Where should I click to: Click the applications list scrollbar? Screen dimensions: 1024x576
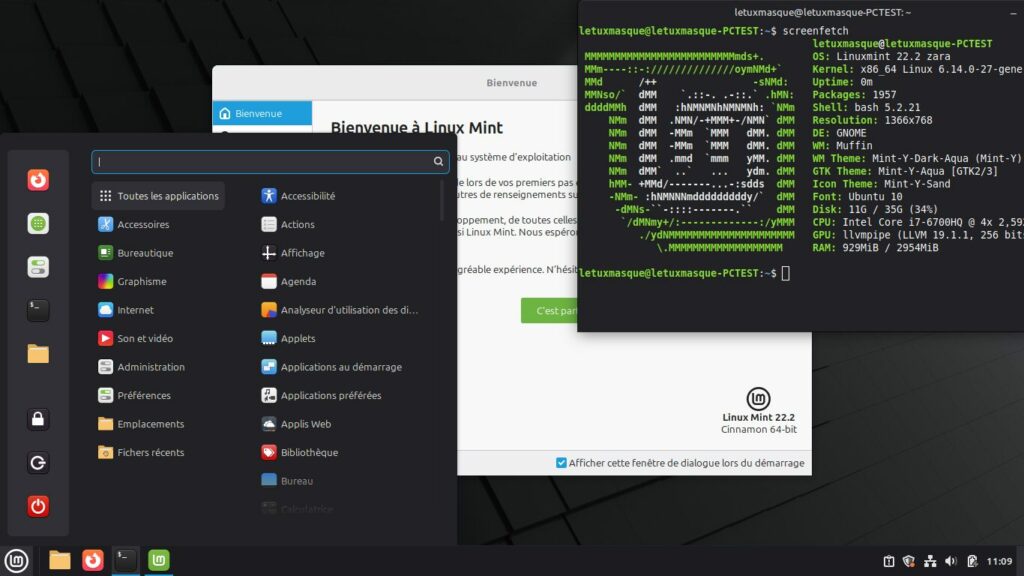point(442,201)
